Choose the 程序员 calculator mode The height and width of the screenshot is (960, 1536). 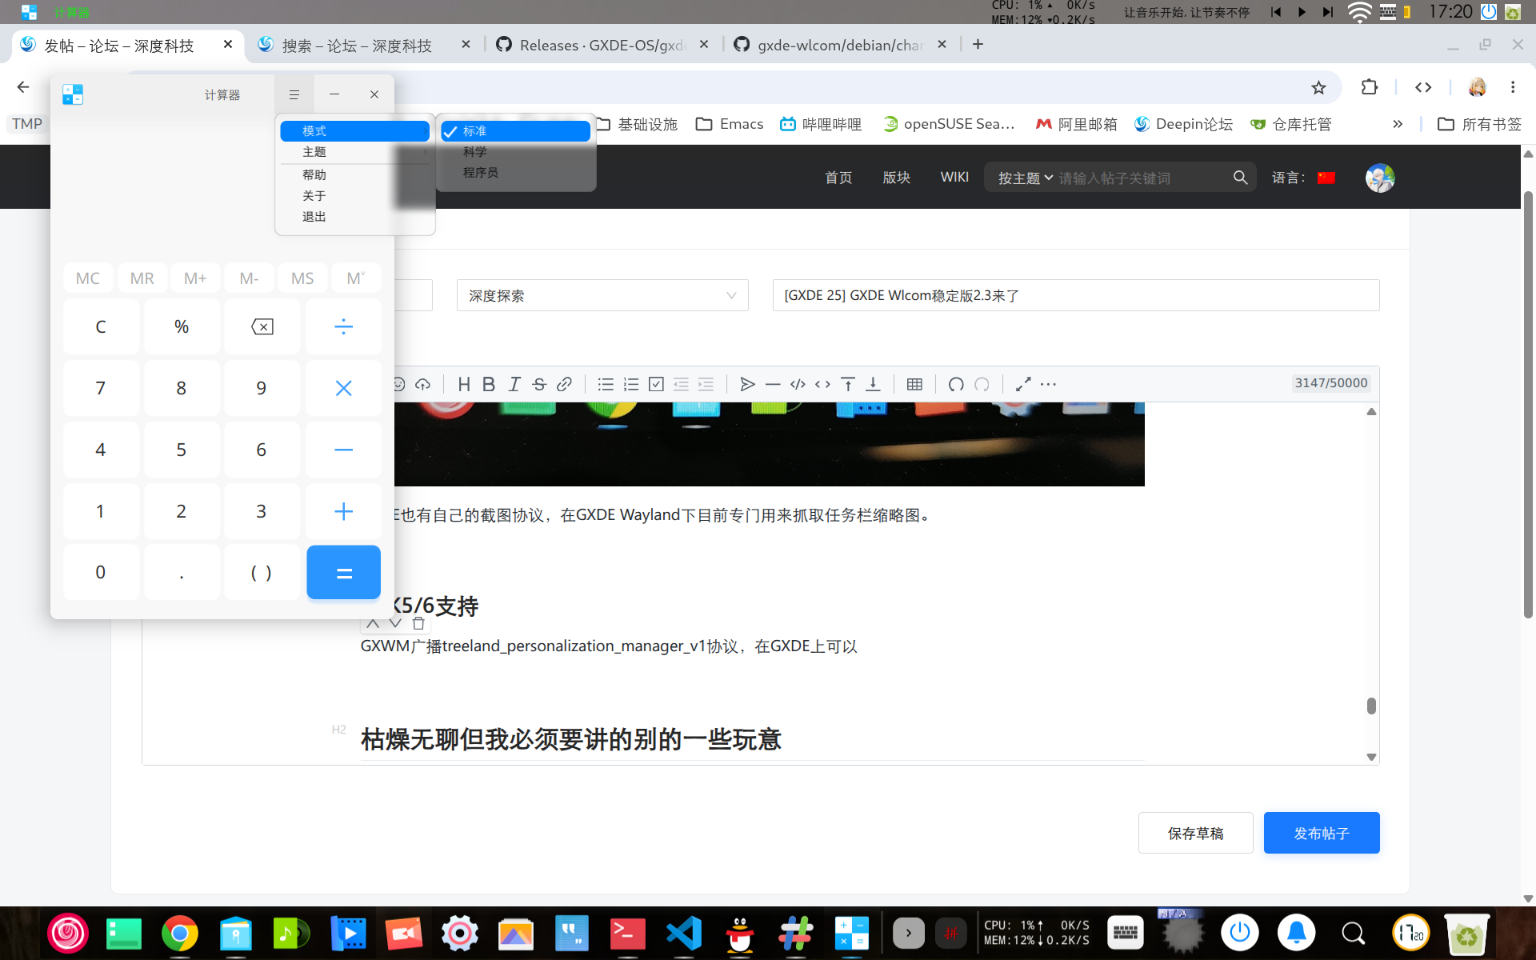tap(515, 173)
